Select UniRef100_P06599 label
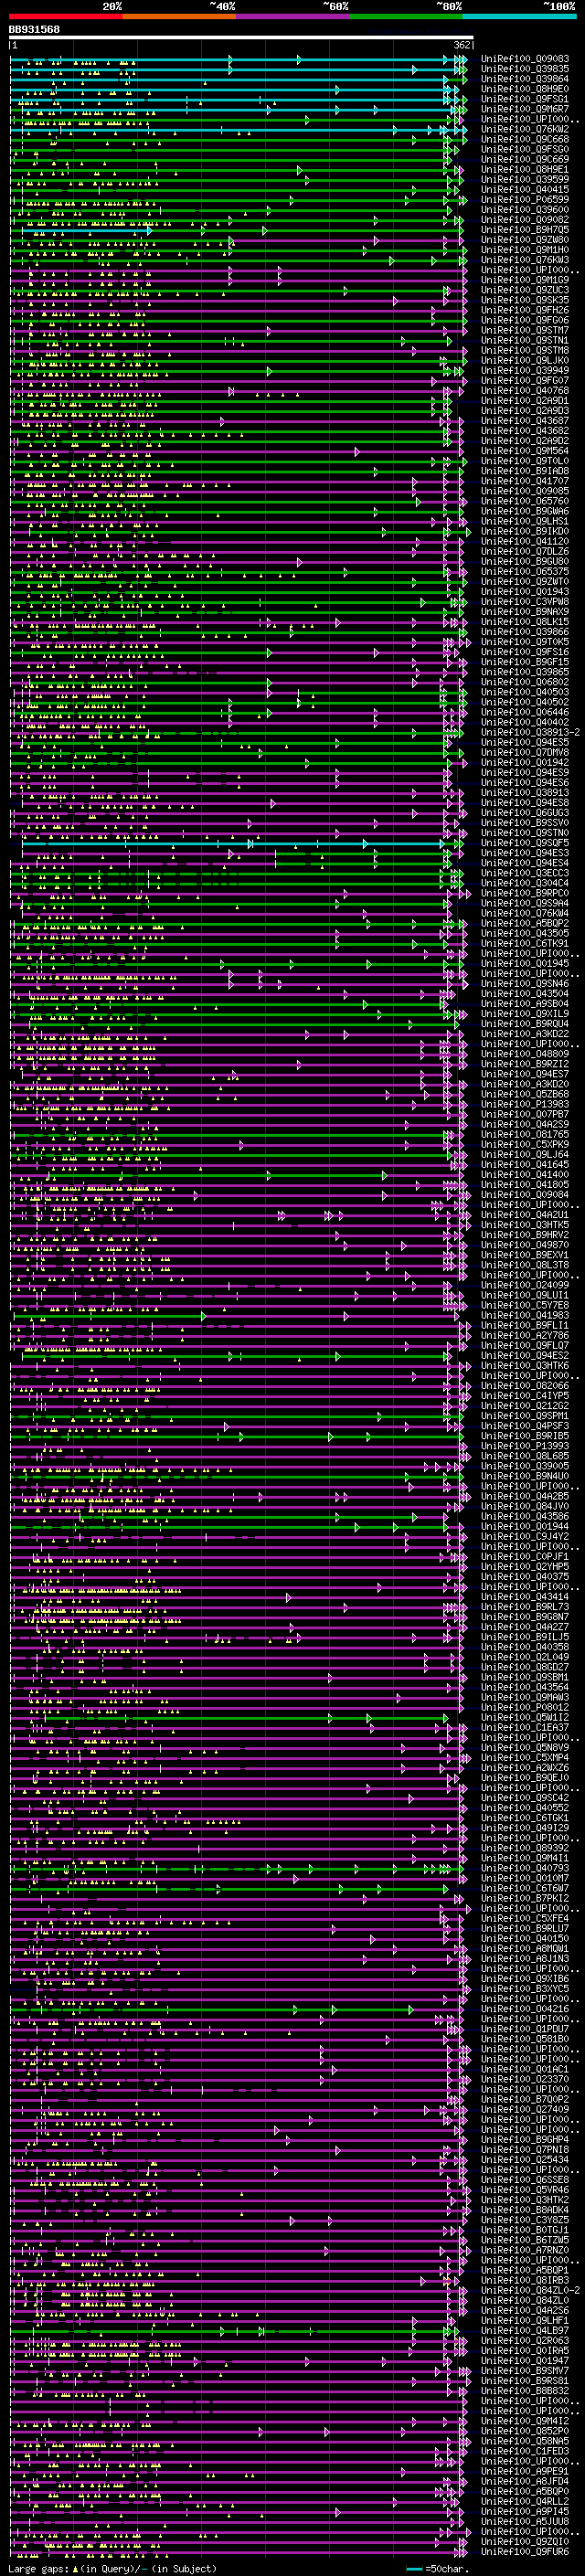This screenshot has height=2576, width=585. coord(525,199)
